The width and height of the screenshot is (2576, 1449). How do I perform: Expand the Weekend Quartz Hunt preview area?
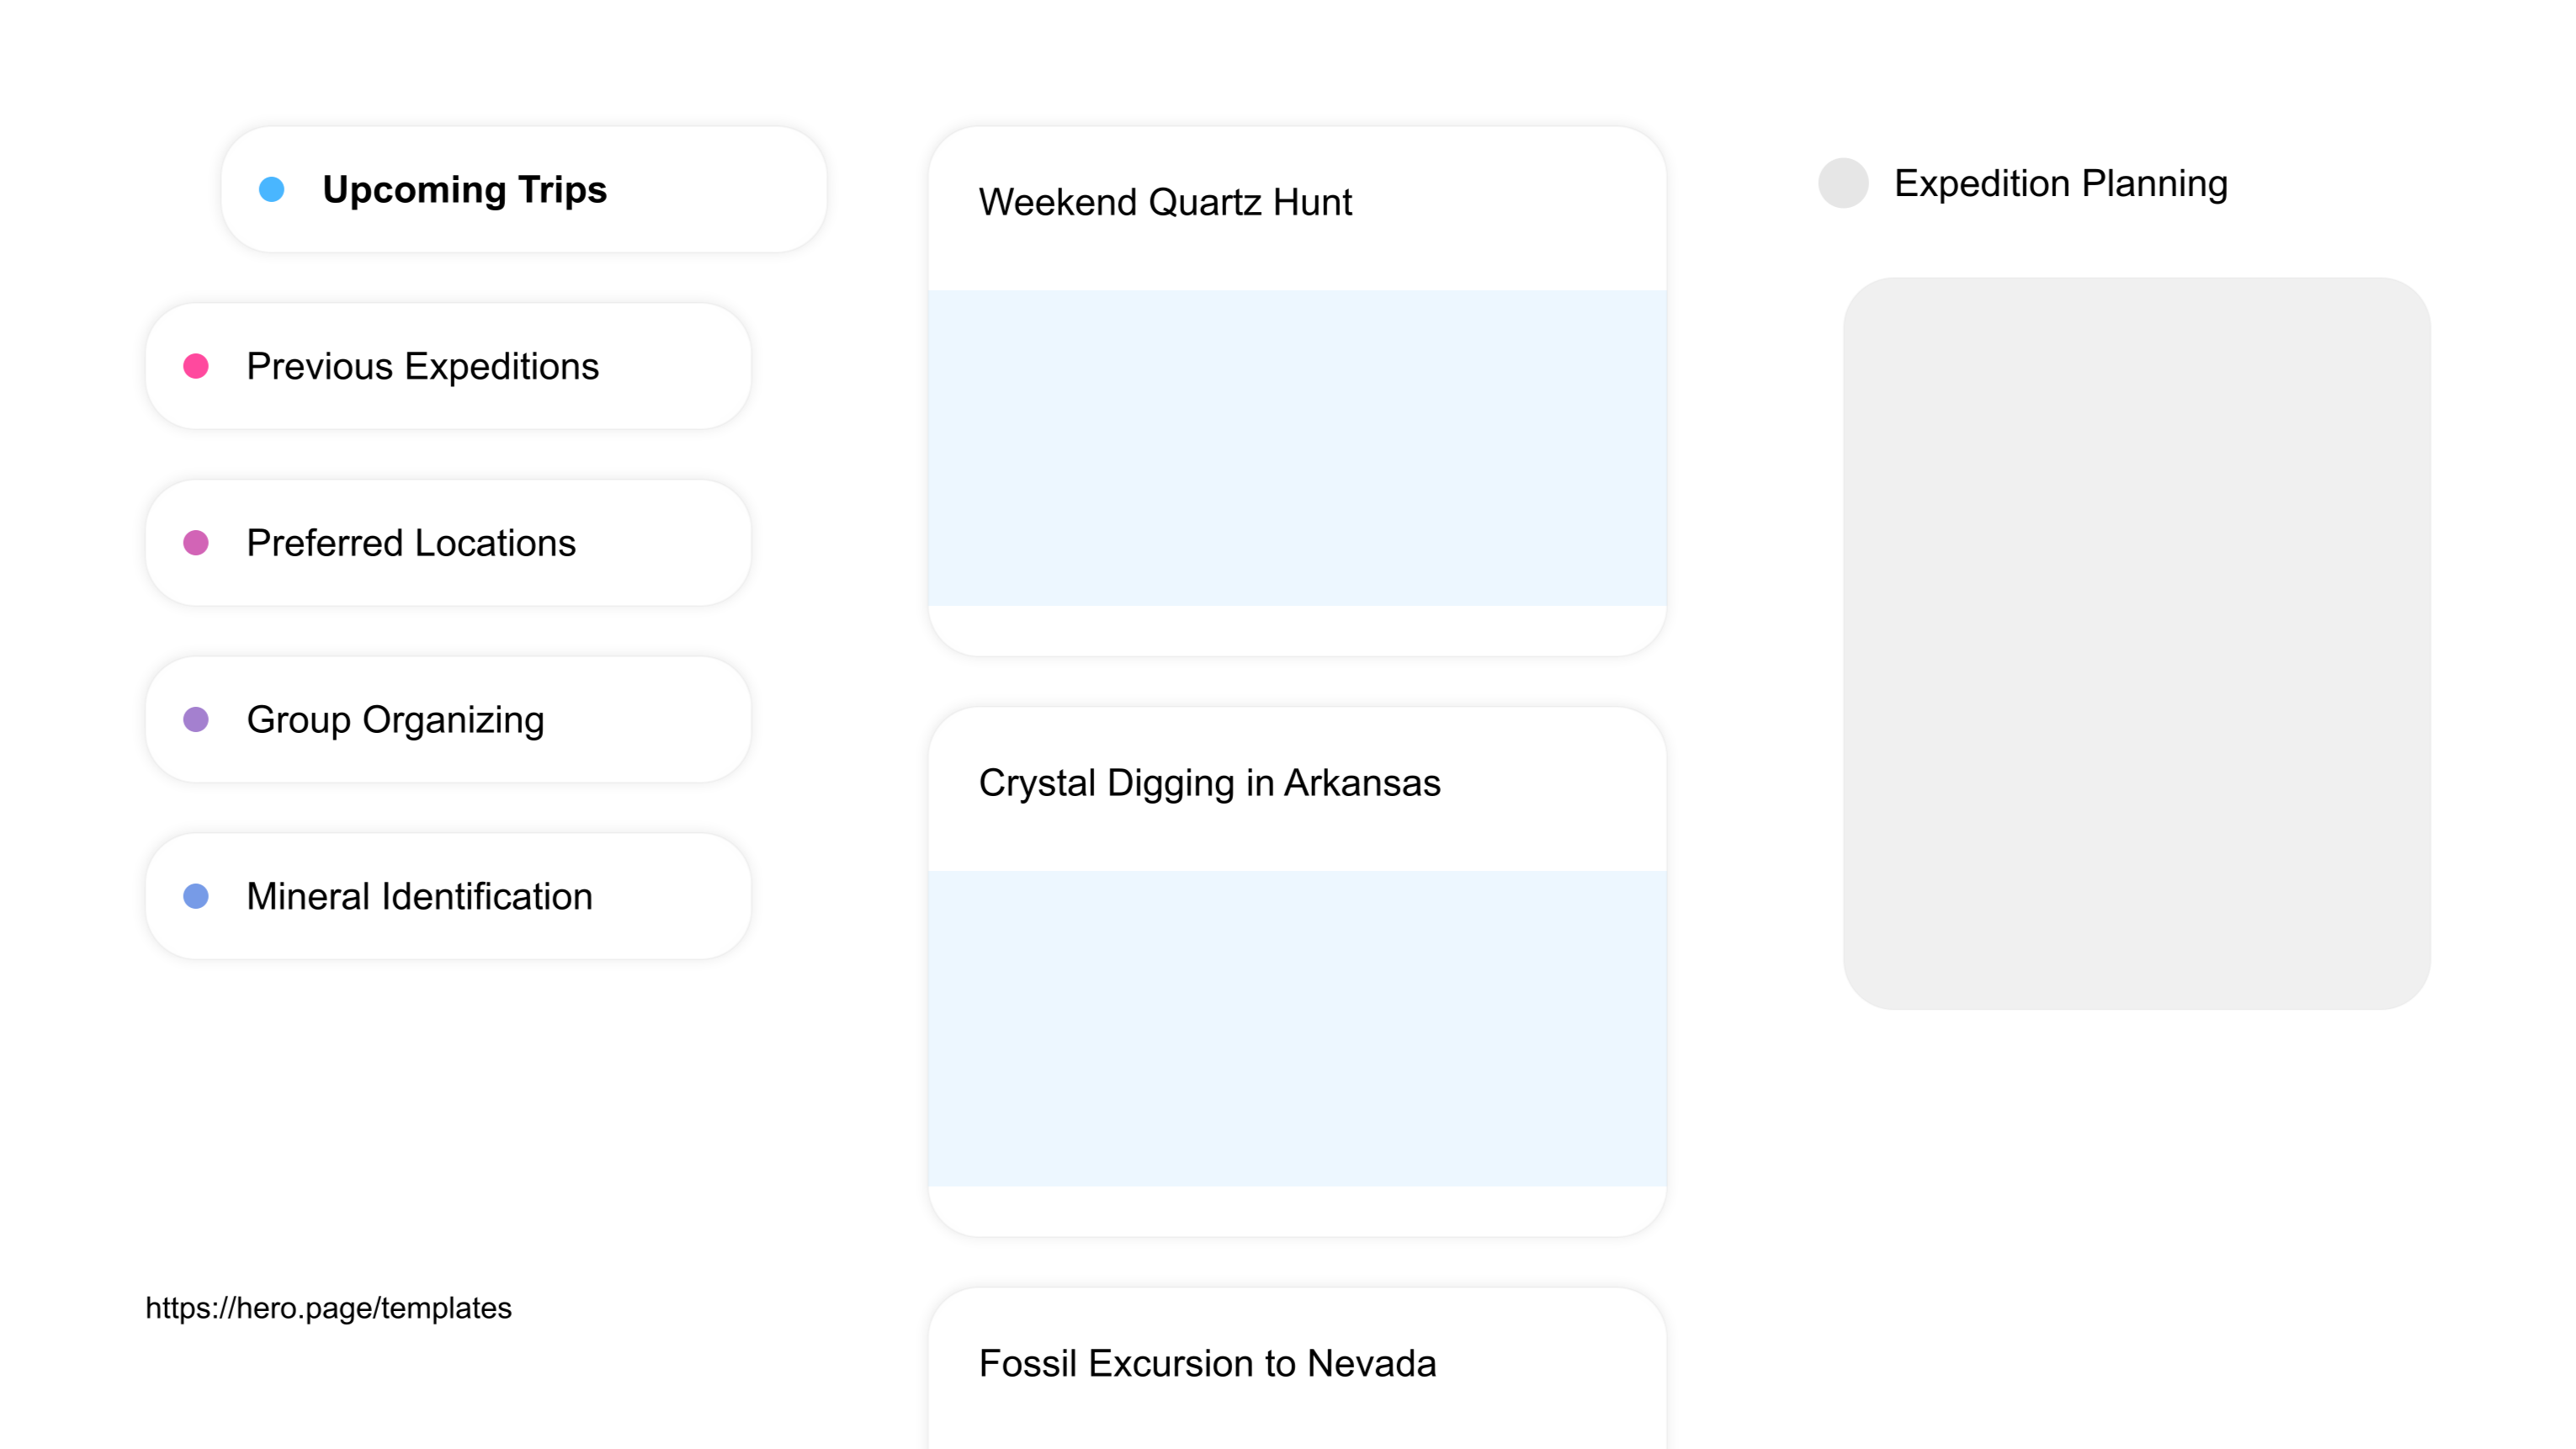(x=1297, y=447)
